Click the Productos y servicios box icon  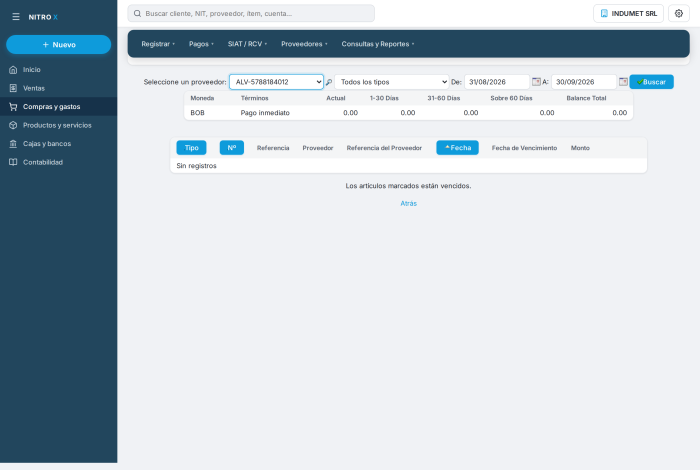13,125
